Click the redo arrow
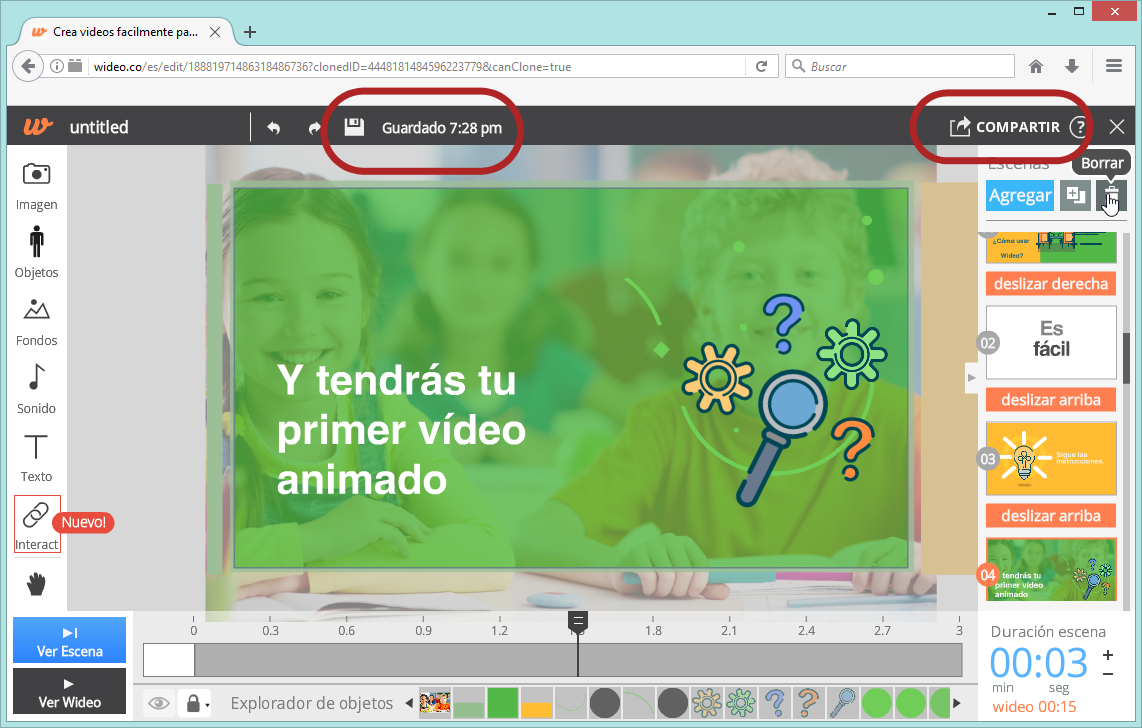Viewport: 1142px width, 728px height. 314,127
